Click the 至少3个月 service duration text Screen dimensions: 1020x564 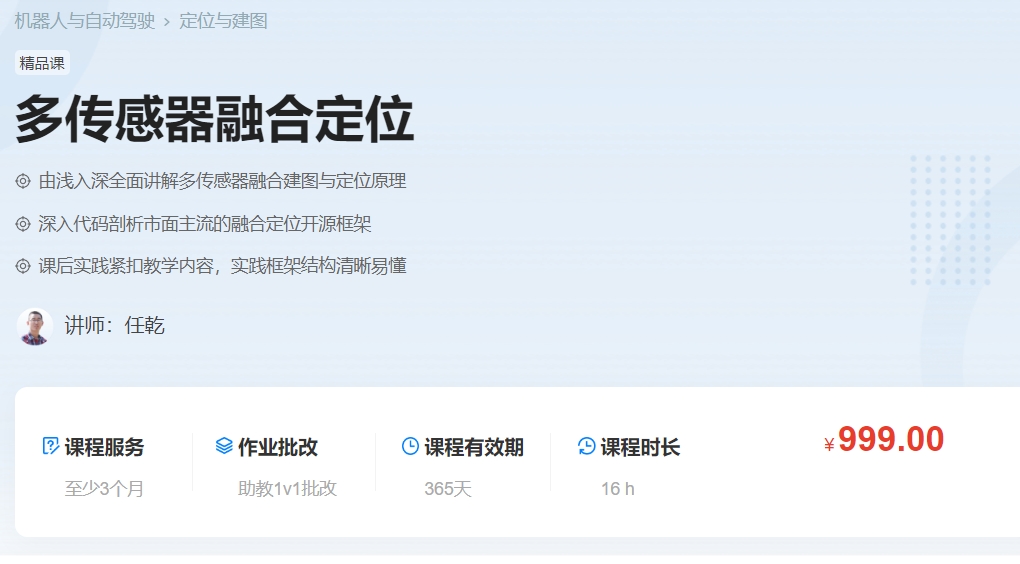[x=104, y=489]
